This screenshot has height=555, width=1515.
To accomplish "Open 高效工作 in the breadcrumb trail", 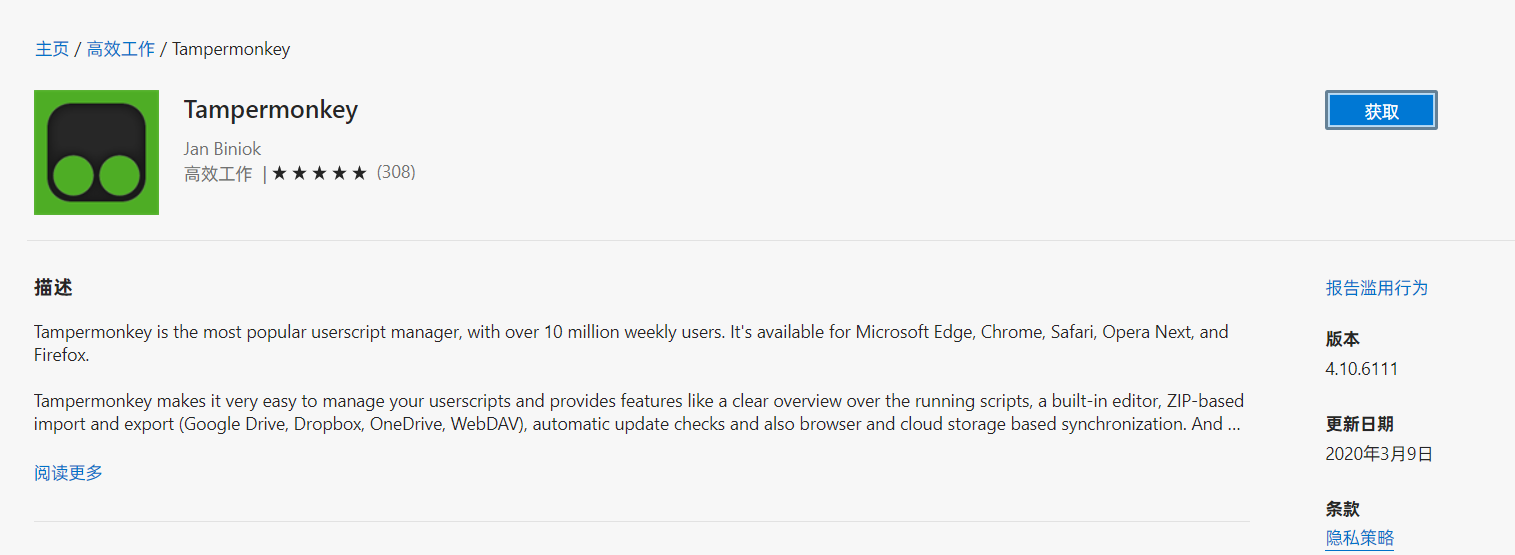I will click(121, 49).
